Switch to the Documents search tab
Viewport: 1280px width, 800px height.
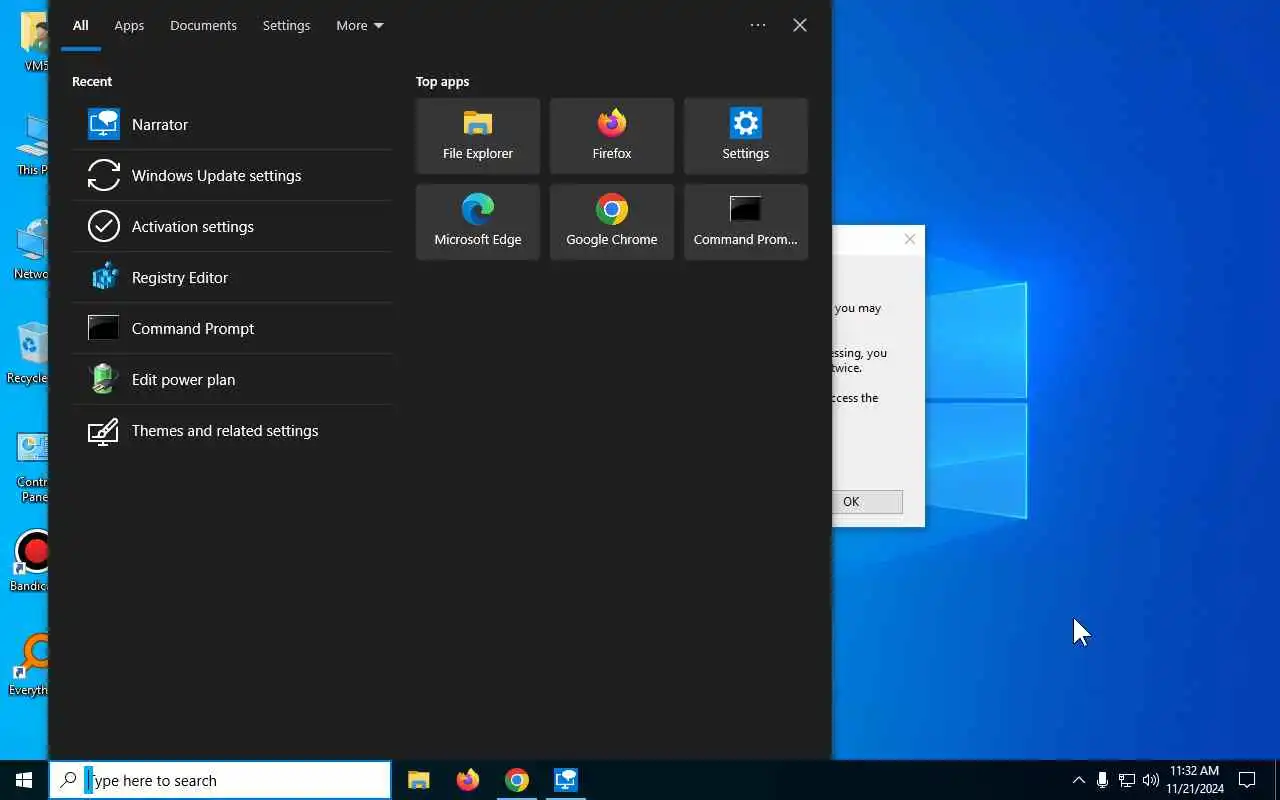click(x=203, y=25)
